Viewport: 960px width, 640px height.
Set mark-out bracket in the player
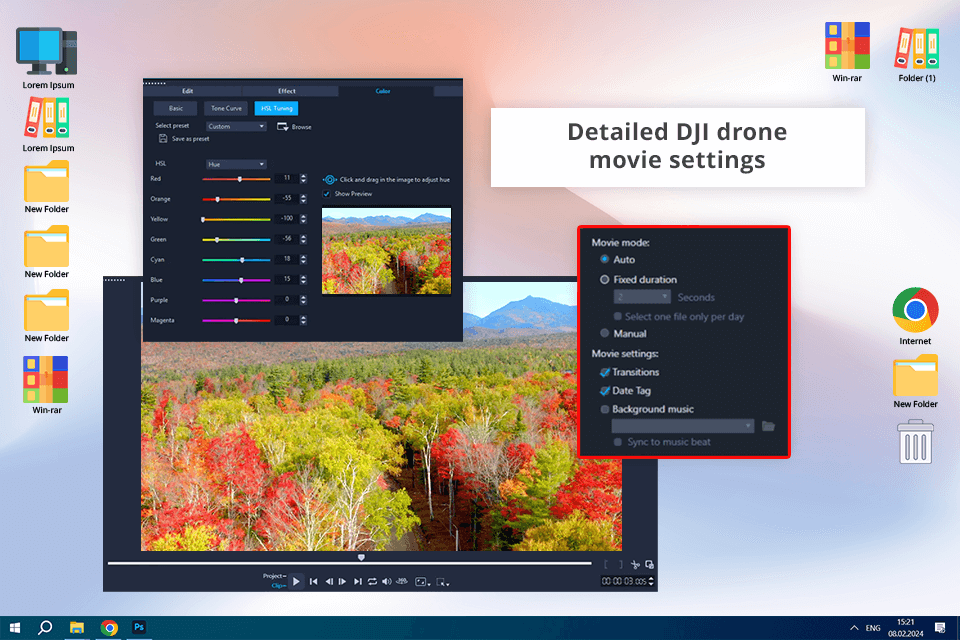[x=620, y=564]
